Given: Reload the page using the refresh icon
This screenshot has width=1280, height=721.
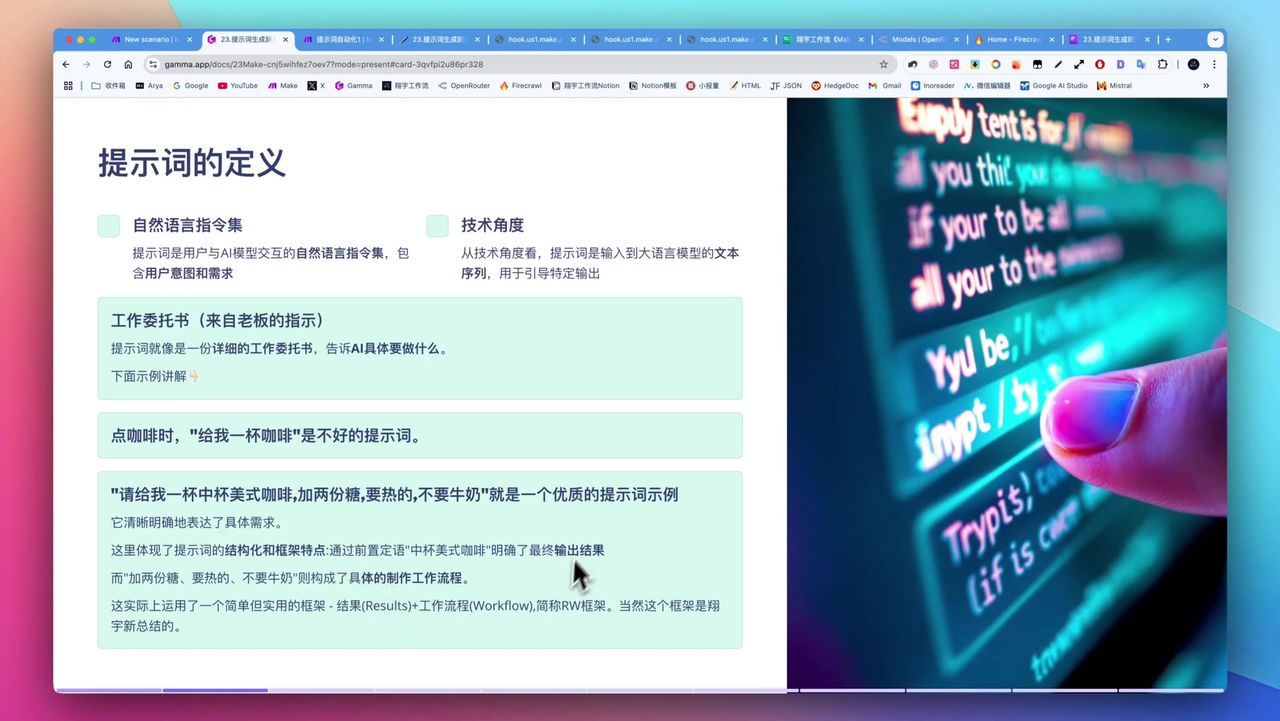Looking at the screenshot, I should pos(107,64).
